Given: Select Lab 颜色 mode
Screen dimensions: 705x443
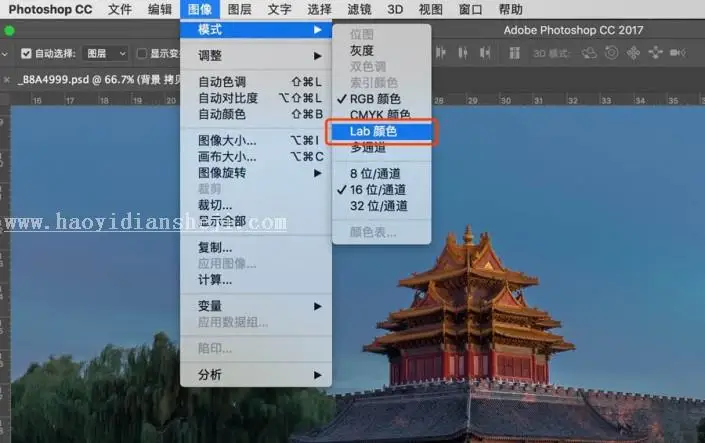Looking at the screenshot, I should coord(381,131).
